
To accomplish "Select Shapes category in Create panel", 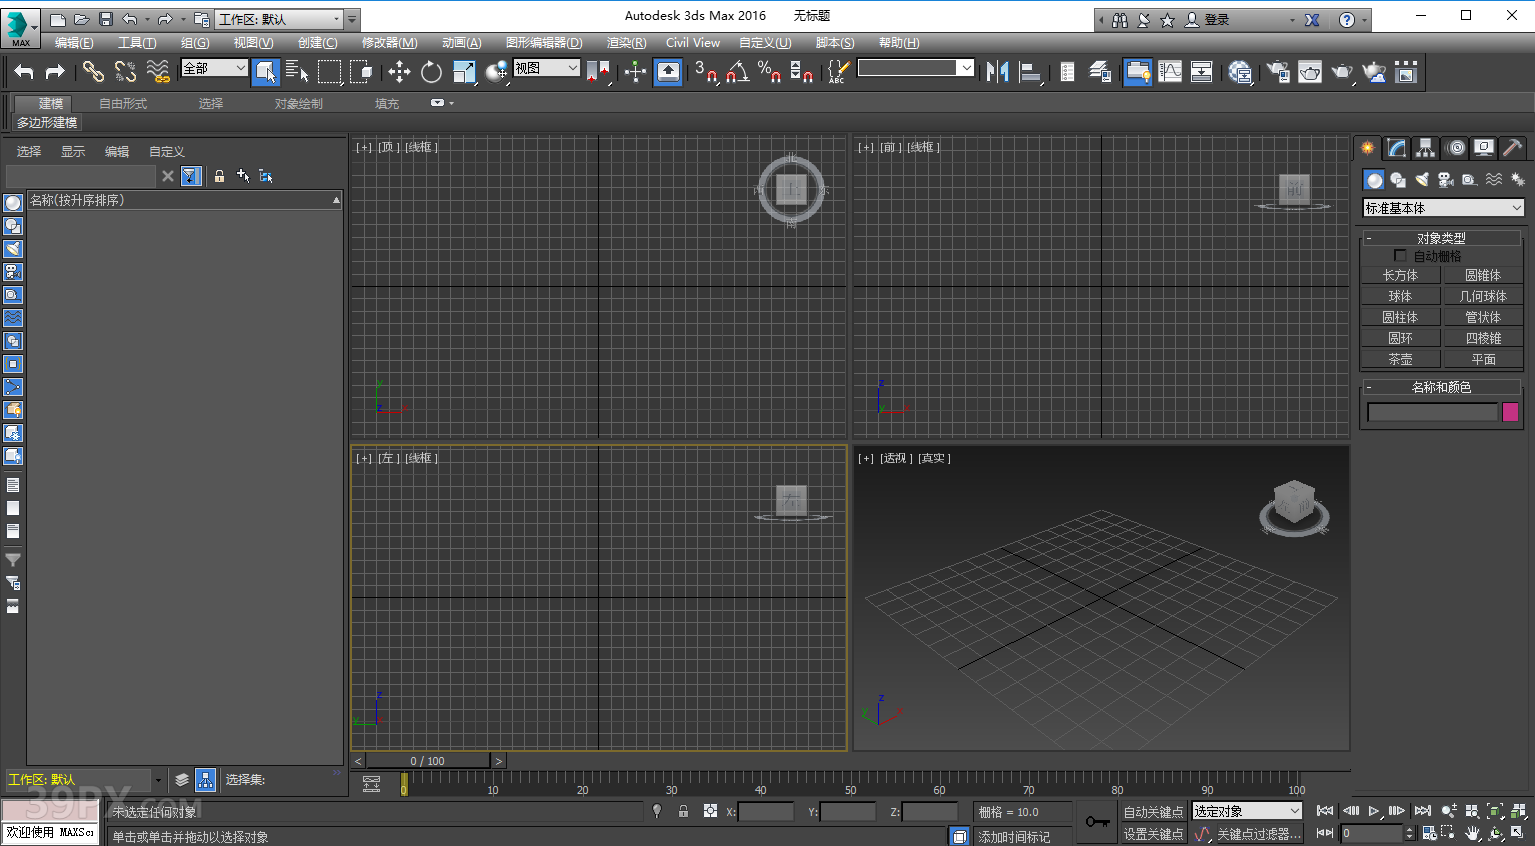I will [x=1398, y=180].
